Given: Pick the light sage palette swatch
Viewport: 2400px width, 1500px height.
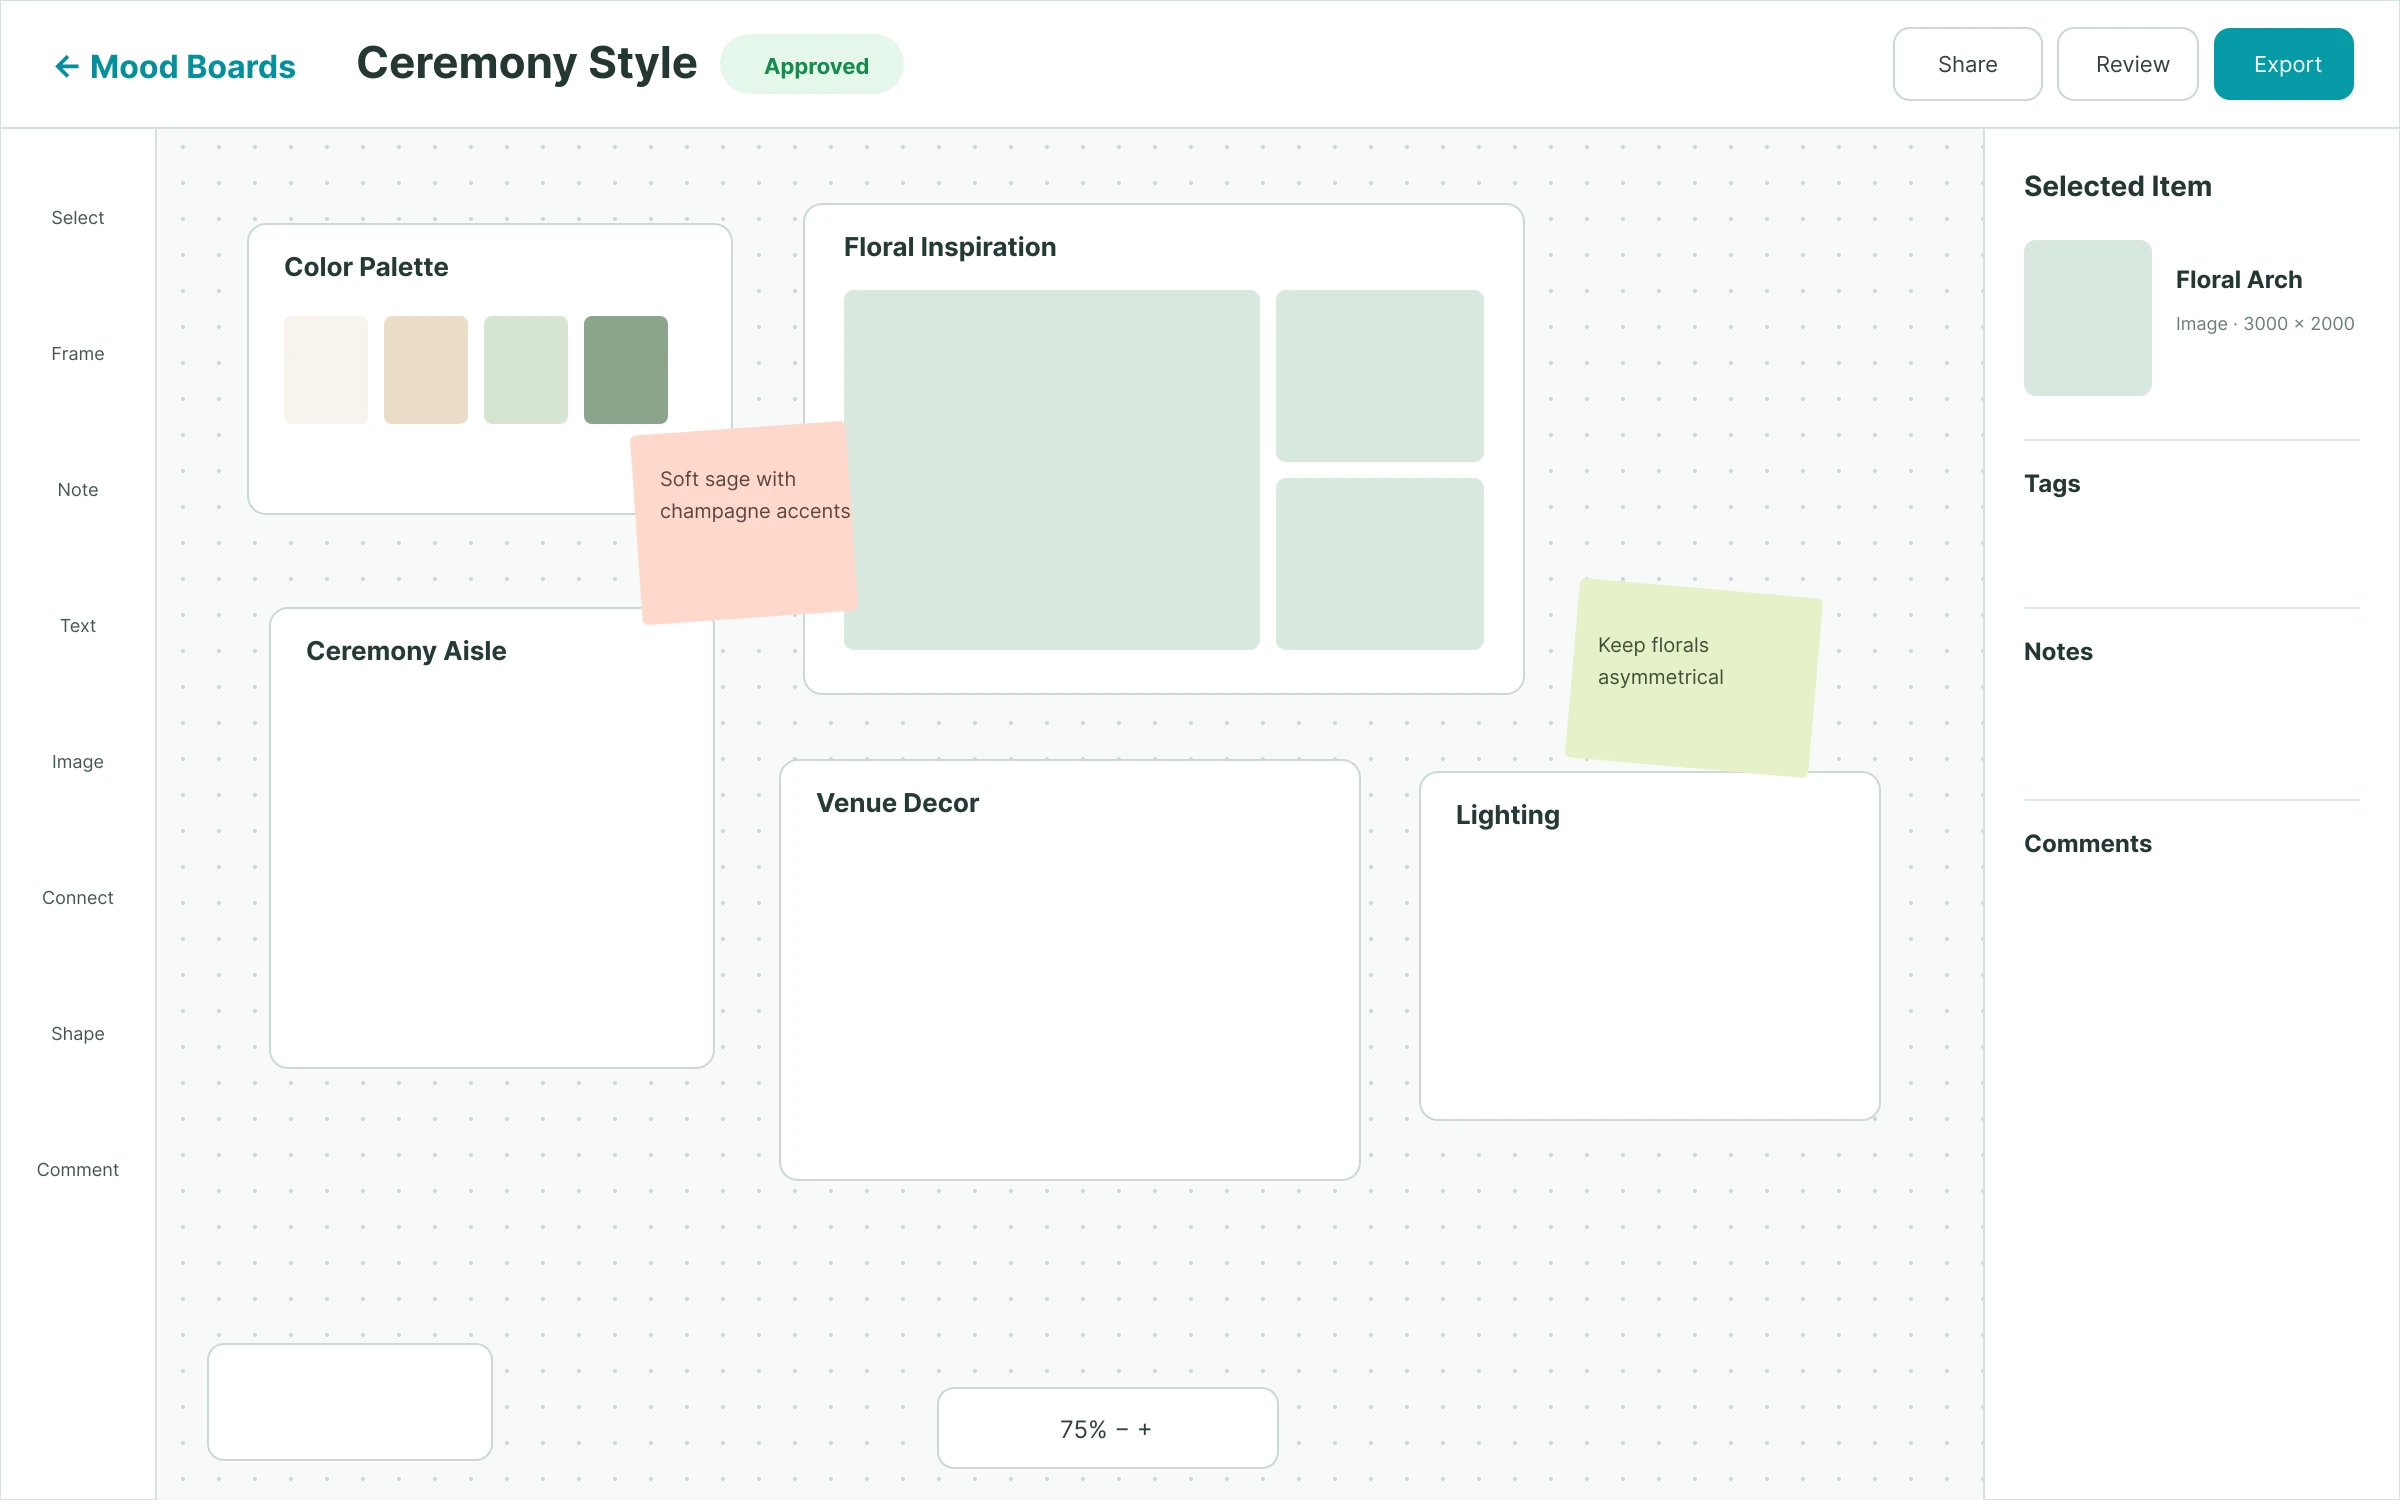Looking at the screenshot, I should coord(526,370).
